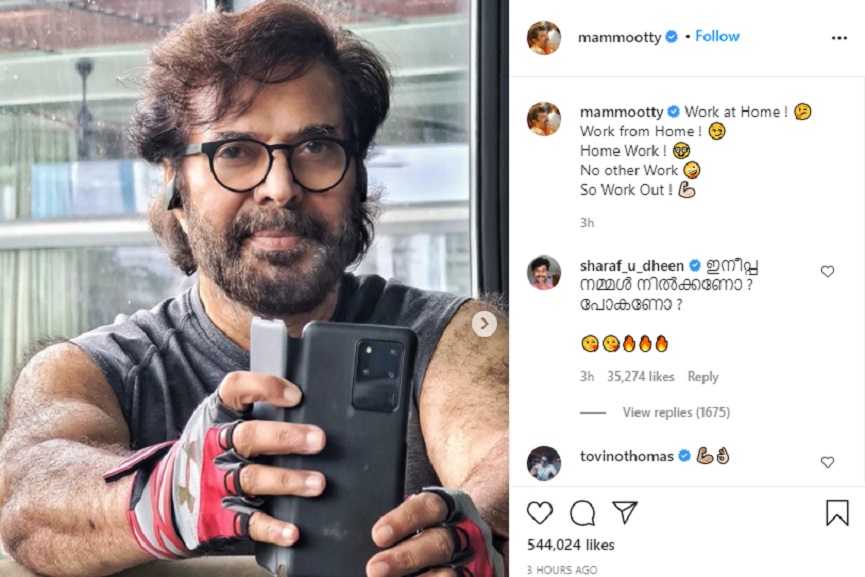Save post with the bookmark icon
865x577 pixels.
click(837, 512)
